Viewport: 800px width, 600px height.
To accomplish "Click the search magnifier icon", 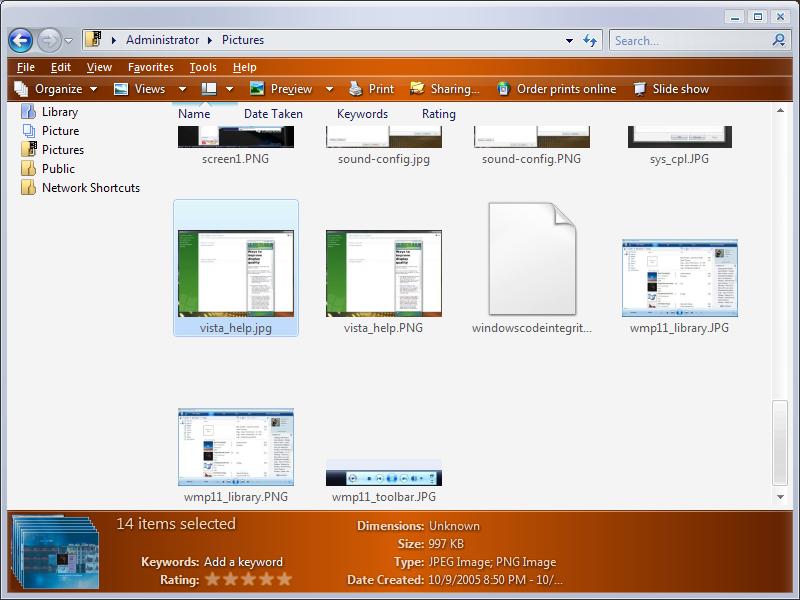I will coord(779,41).
